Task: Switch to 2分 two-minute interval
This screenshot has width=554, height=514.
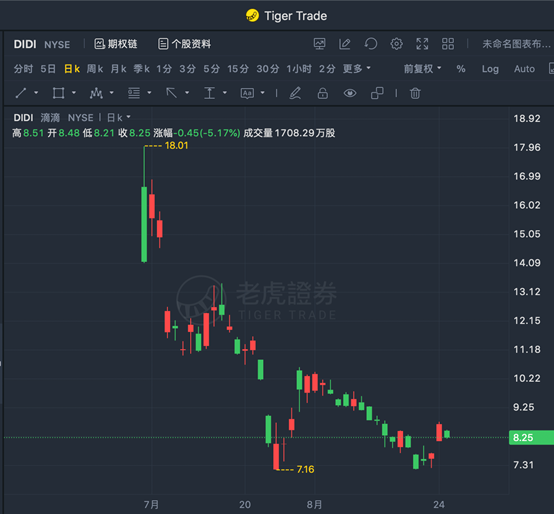Action: [327, 69]
